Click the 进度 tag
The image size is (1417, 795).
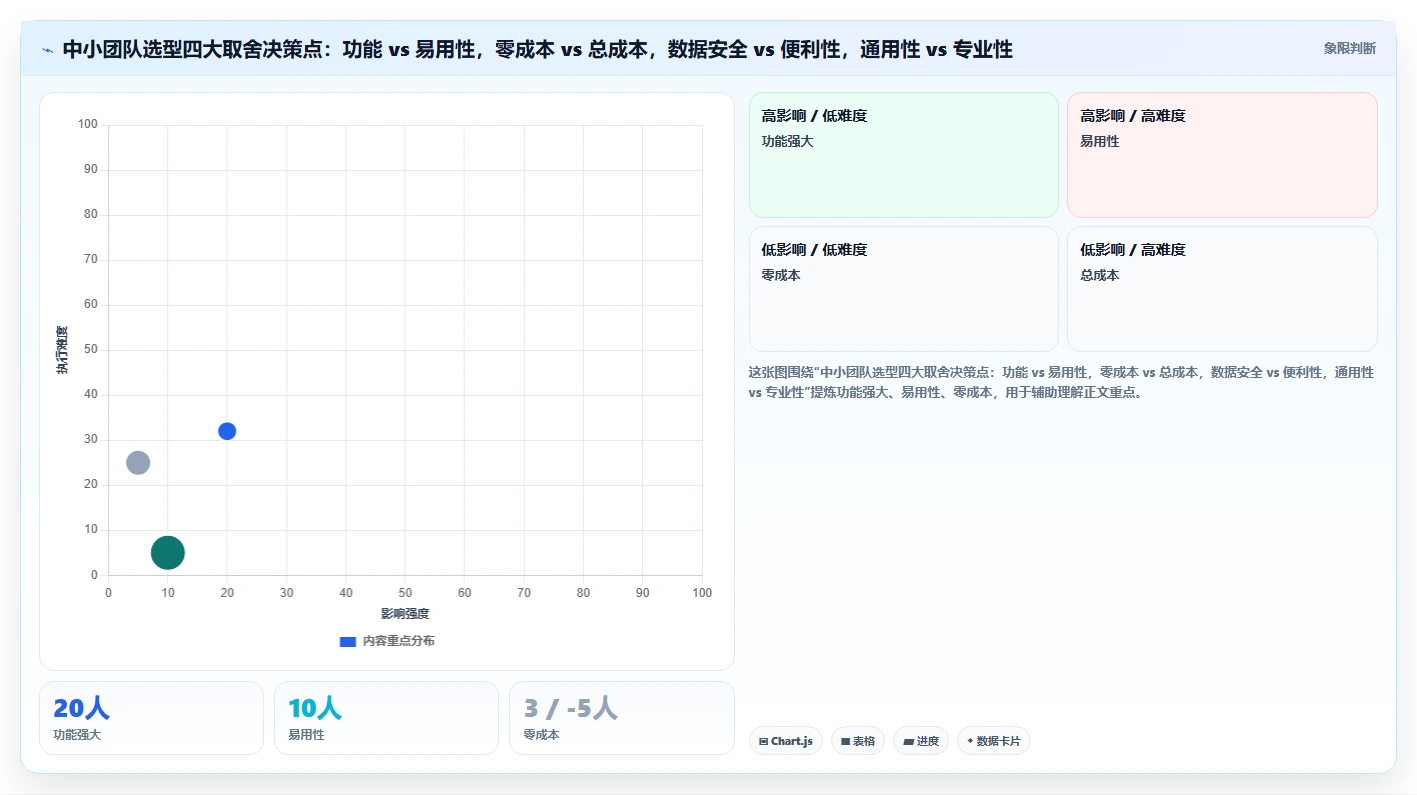click(x=921, y=741)
